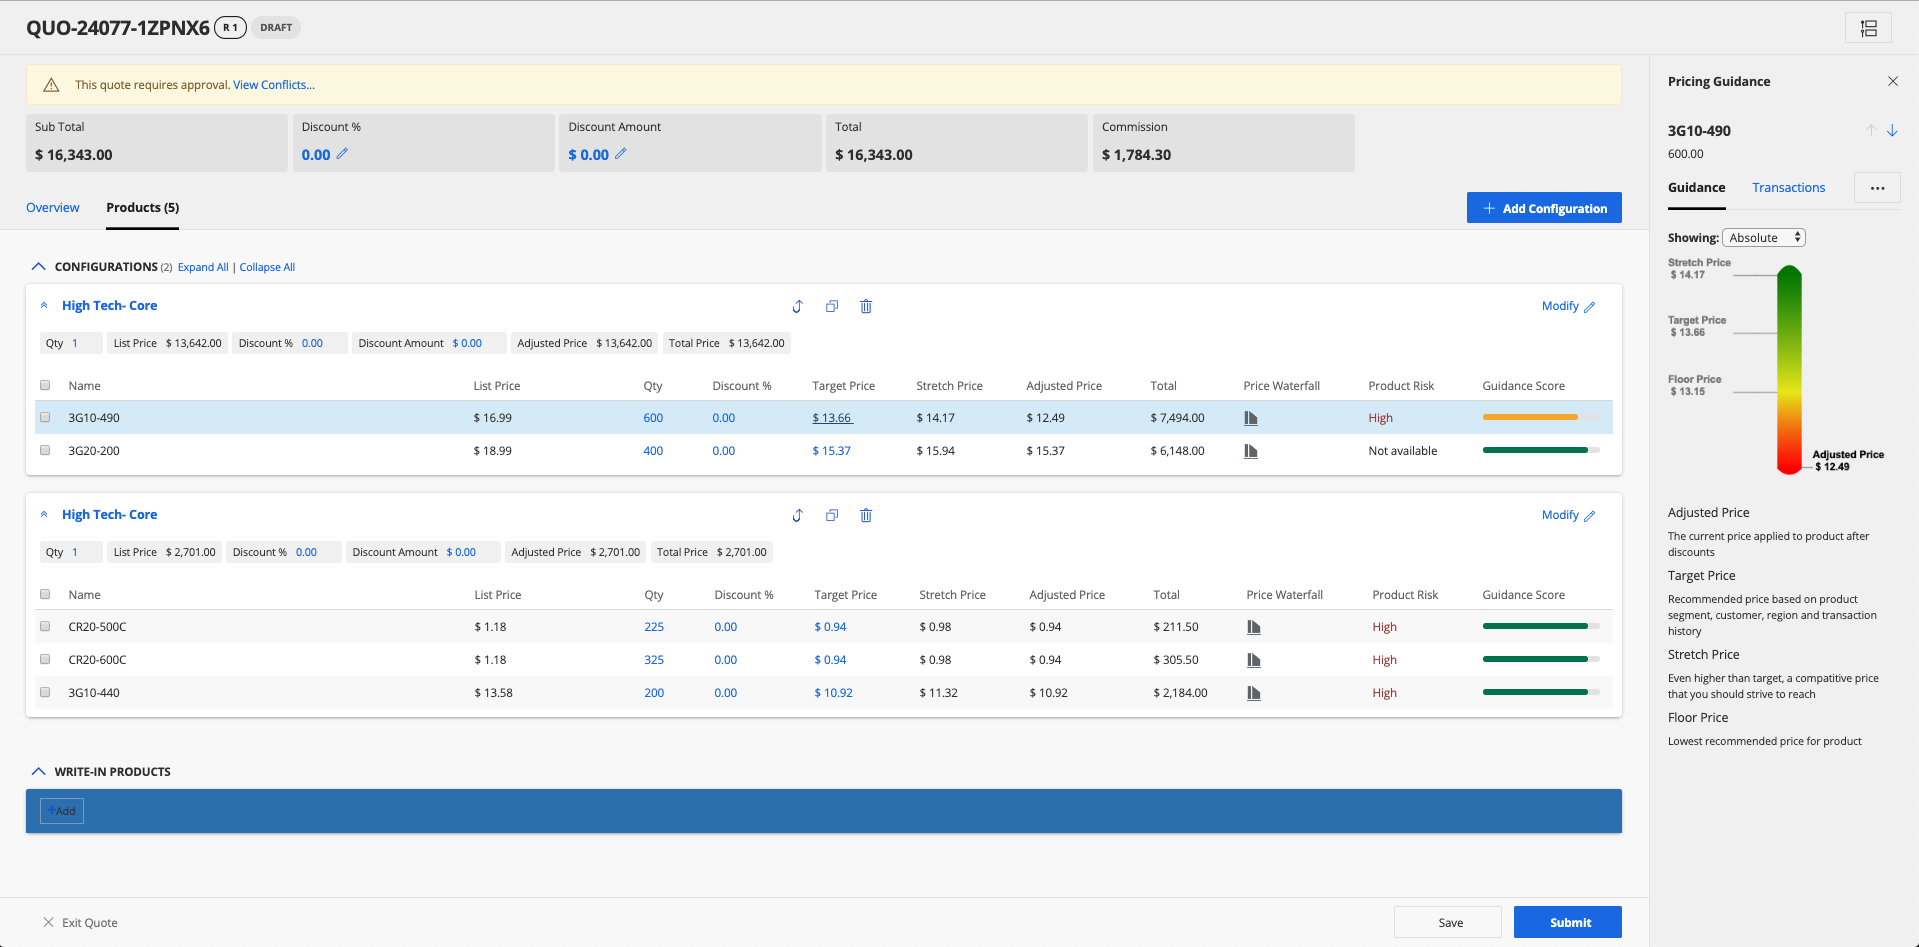Open Price Waterfall chart for CR20-600C
Screen dimensions: 1919x947
point(1253,660)
